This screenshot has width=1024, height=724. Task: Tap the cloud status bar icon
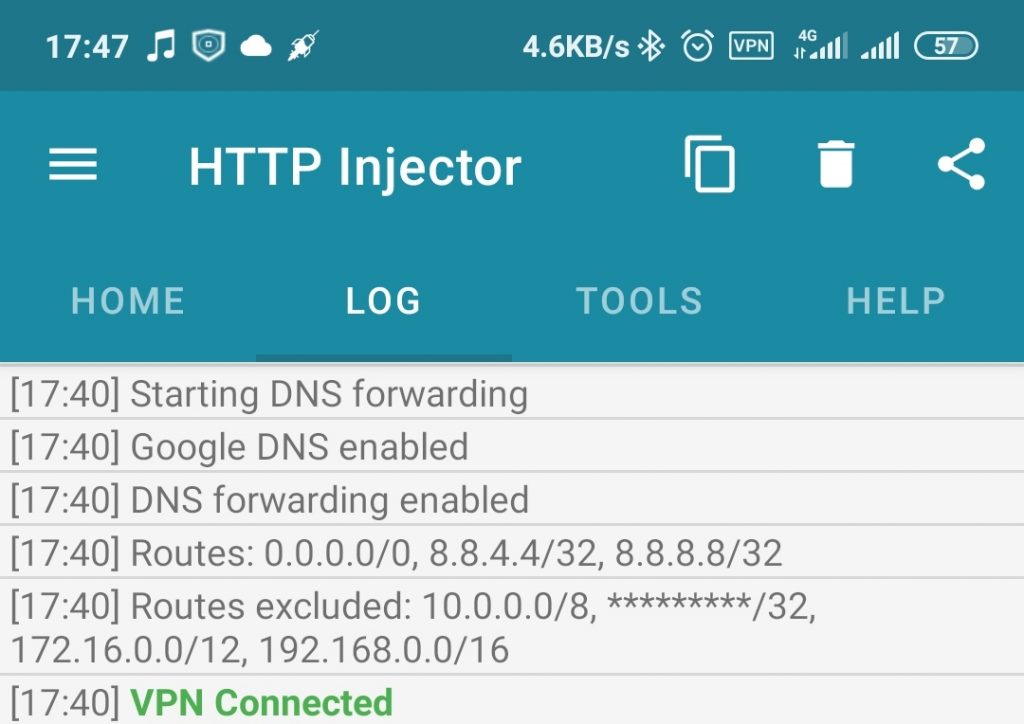tap(256, 47)
